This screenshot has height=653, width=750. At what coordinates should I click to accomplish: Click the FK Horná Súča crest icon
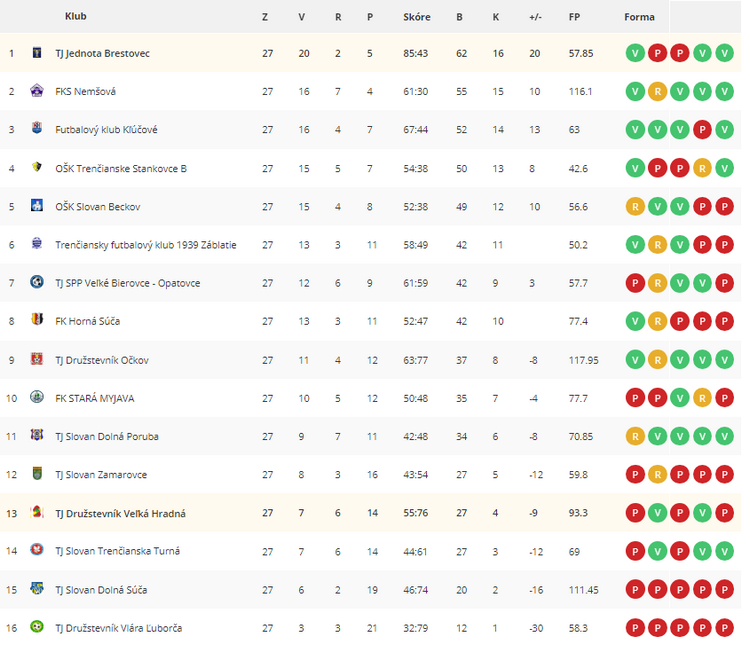click(37, 319)
